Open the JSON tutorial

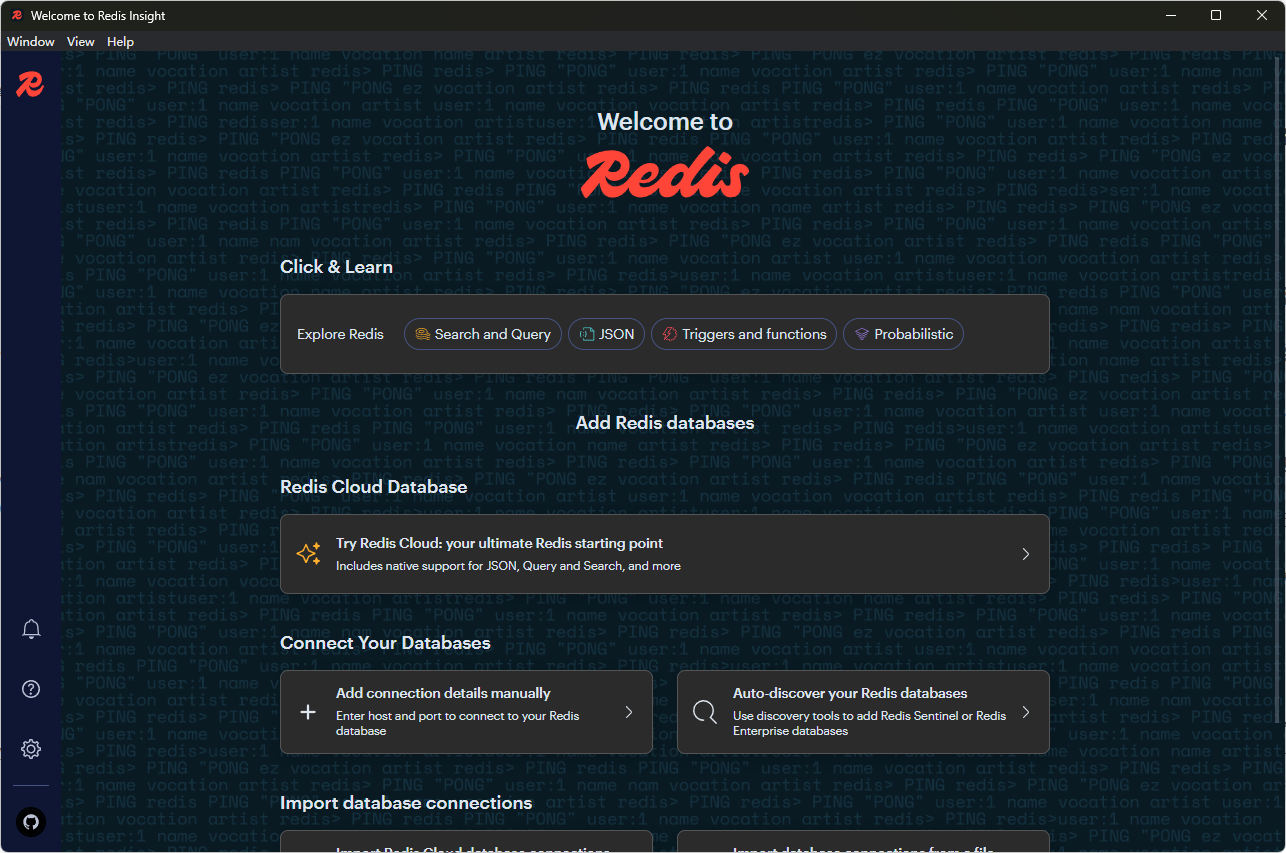coord(607,334)
